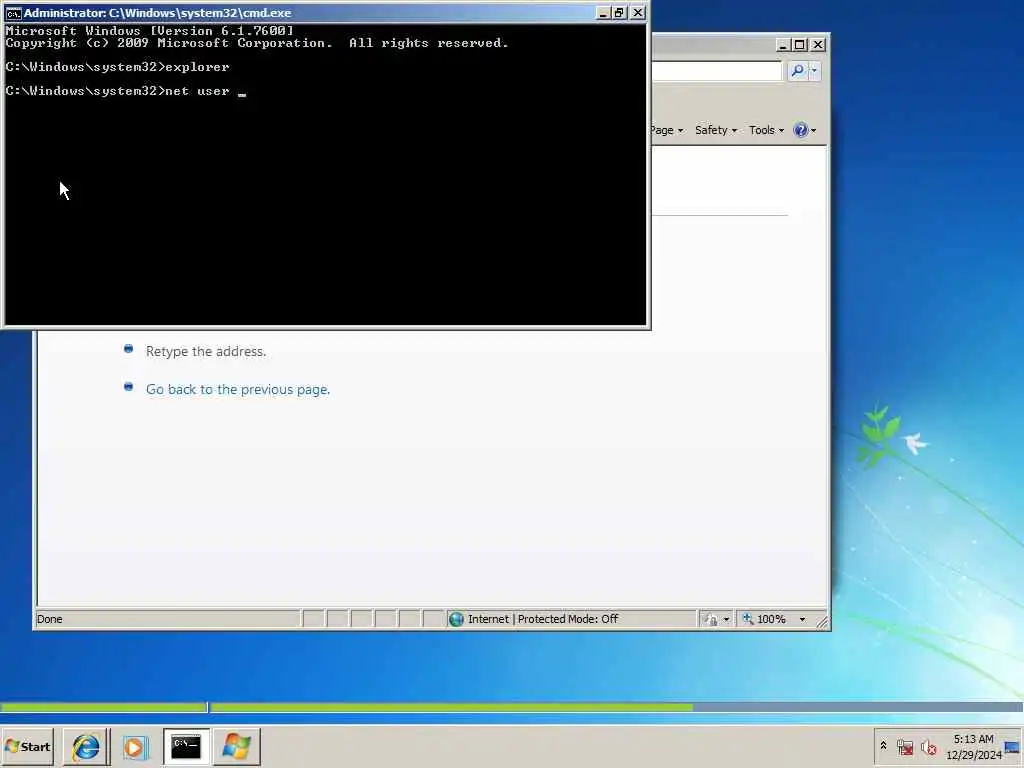
Task: Minimize the cmd.exe window
Action: 603,13
